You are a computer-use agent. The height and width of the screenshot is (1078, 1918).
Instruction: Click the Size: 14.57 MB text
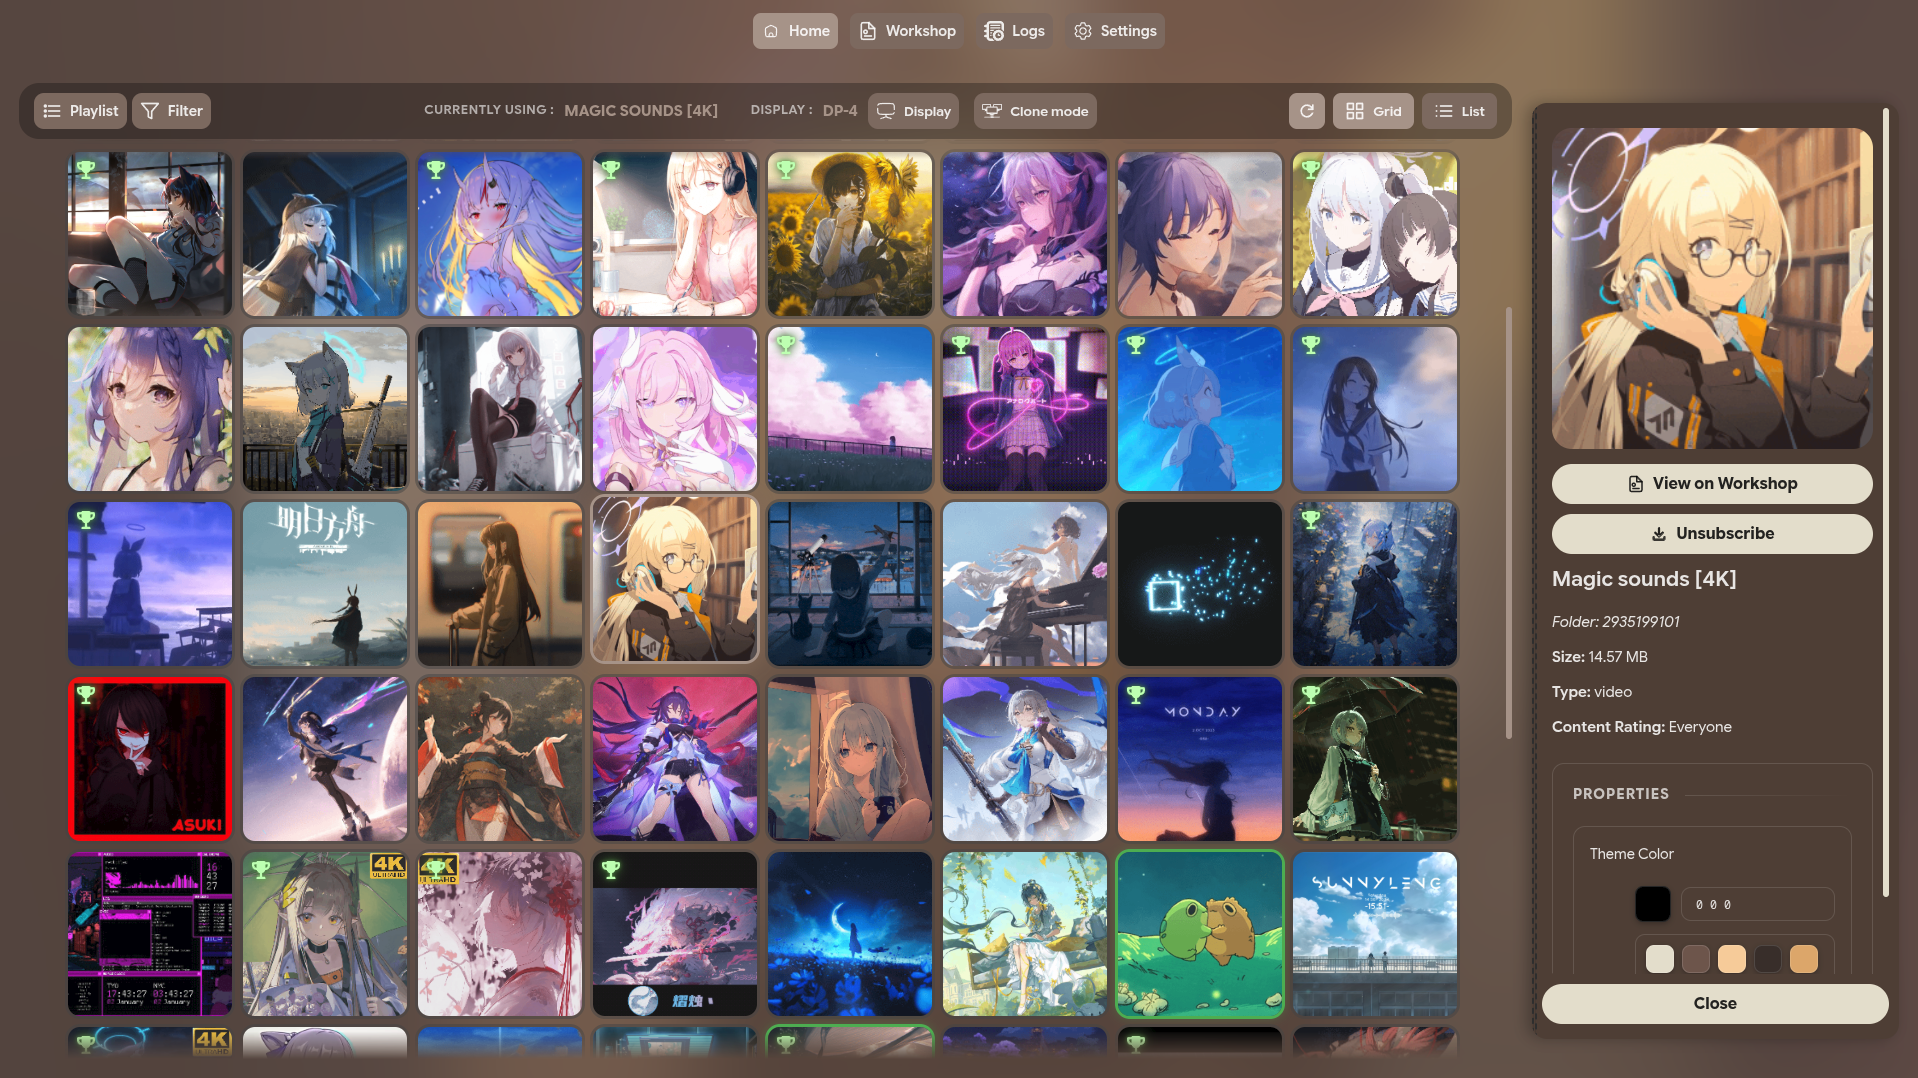tap(1600, 657)
